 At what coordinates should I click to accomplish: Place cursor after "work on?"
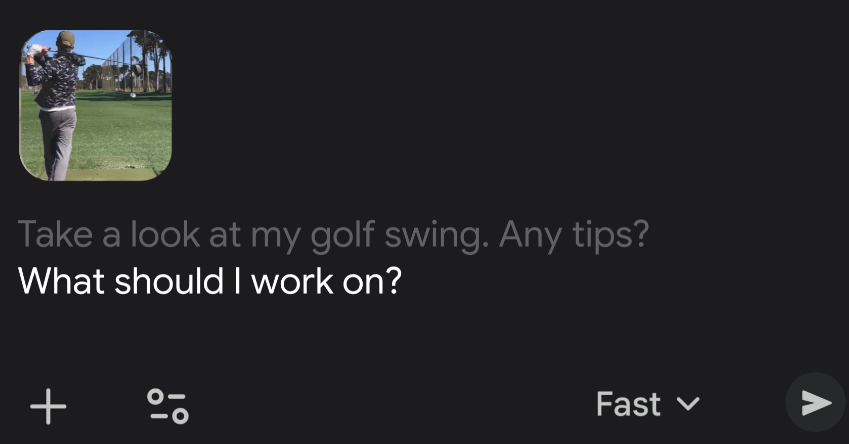402,281
